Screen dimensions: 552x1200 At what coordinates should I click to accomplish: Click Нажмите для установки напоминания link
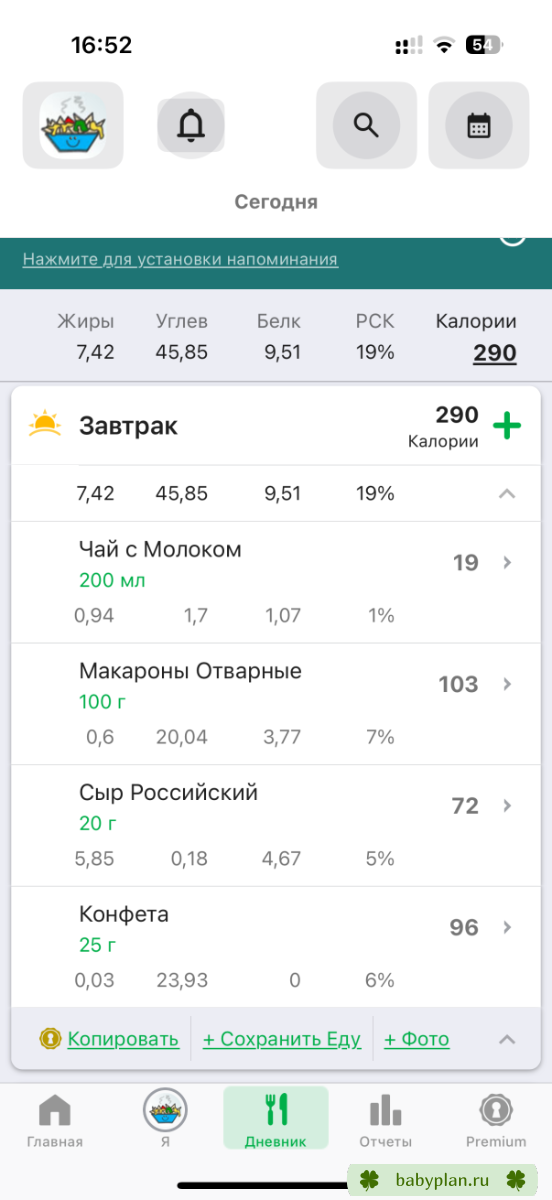(x=180, y=259)
